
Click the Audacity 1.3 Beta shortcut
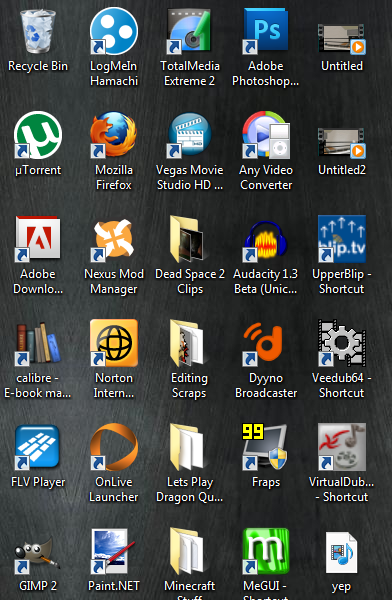266,239
